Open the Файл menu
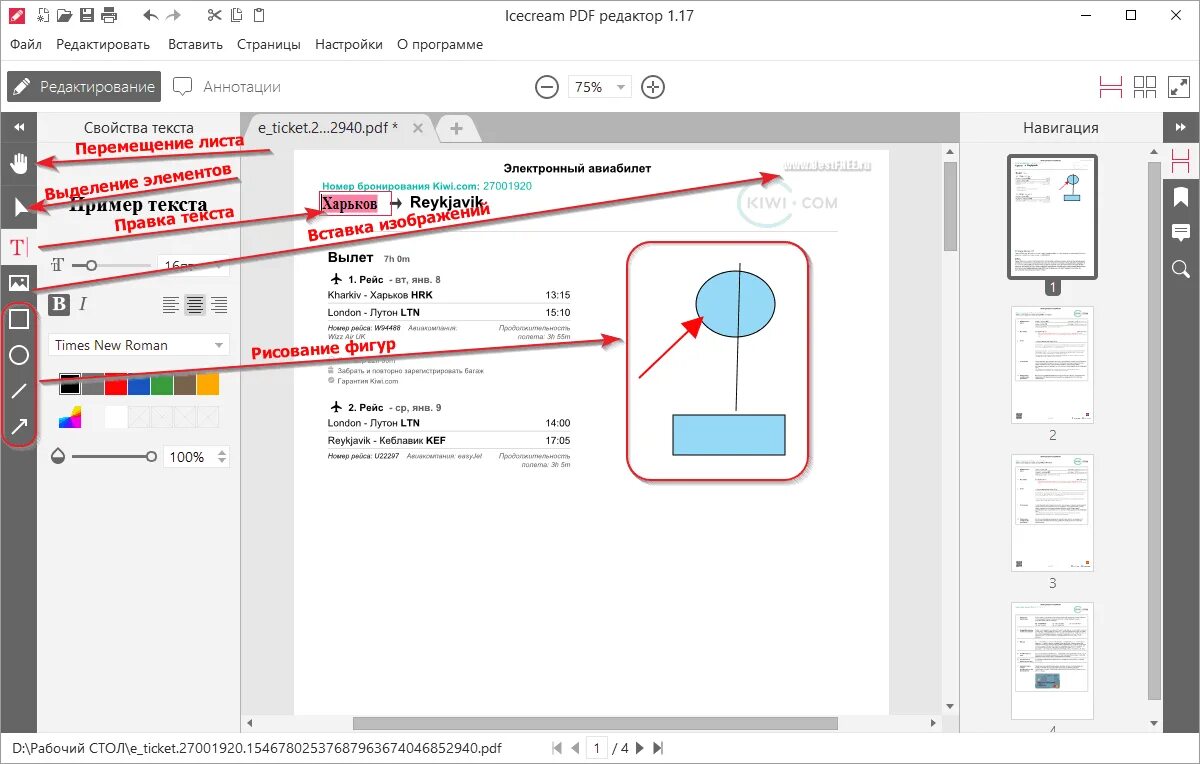 pyautogui.click(x=26, y=44)
